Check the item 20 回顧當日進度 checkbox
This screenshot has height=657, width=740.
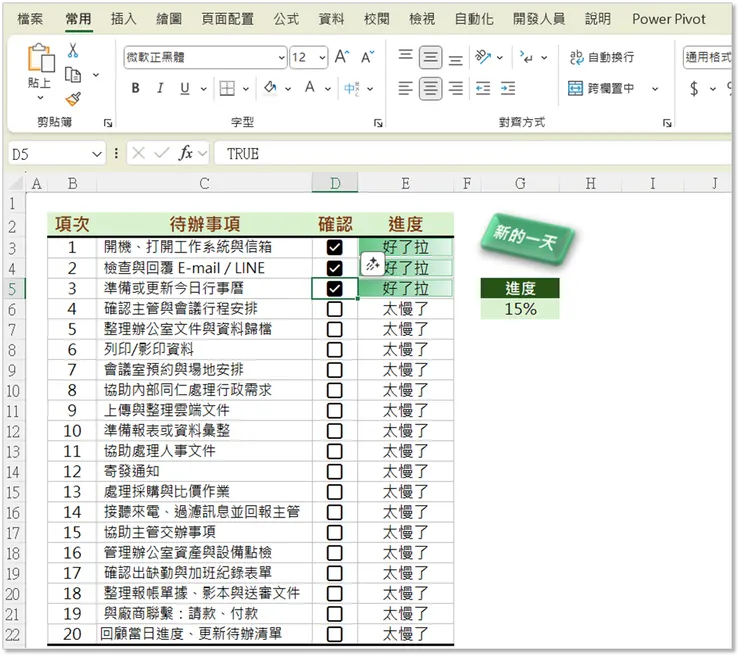pos(335,634)
